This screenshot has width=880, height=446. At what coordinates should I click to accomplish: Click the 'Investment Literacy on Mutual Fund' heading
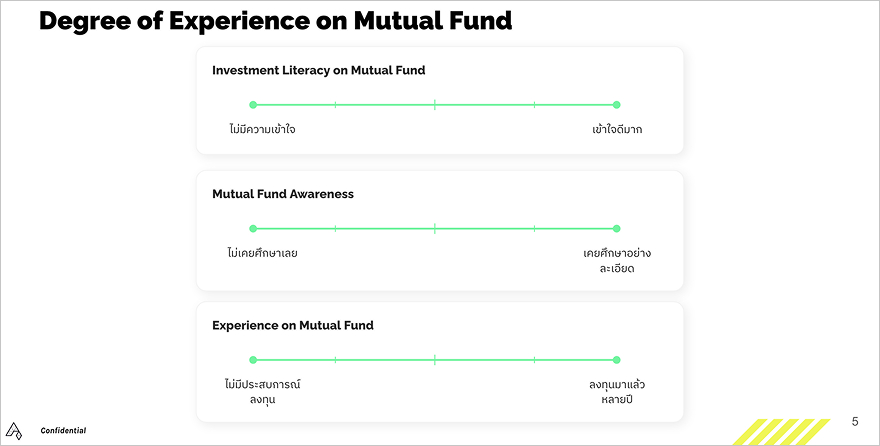(318, 70)
